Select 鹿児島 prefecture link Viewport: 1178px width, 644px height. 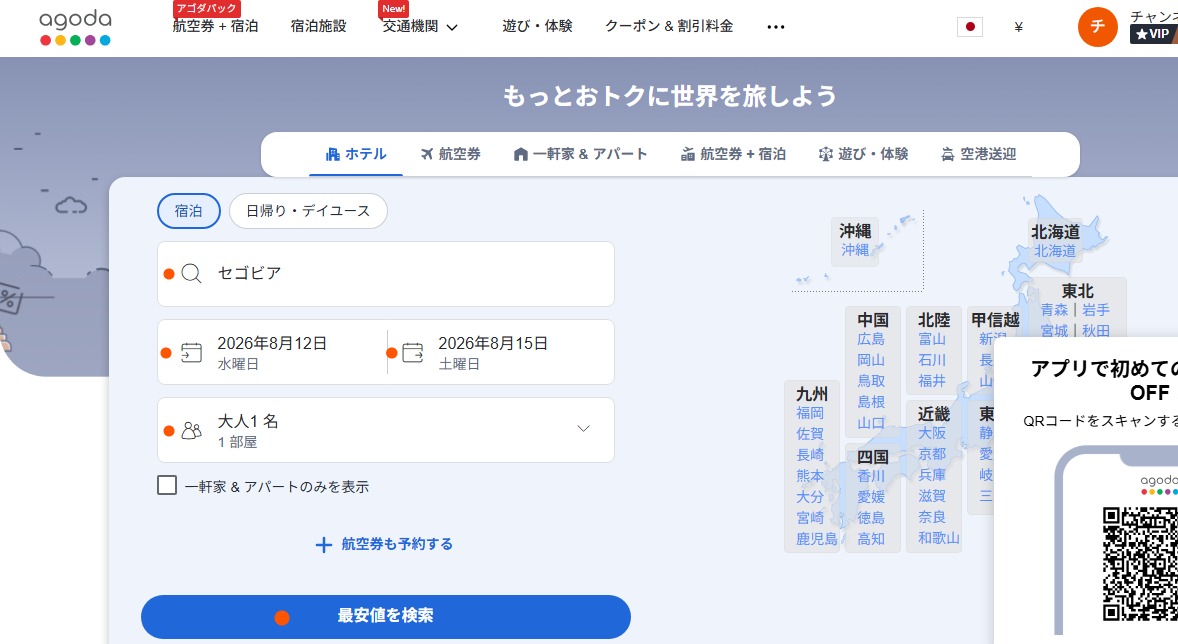click(x=817, y=539)
